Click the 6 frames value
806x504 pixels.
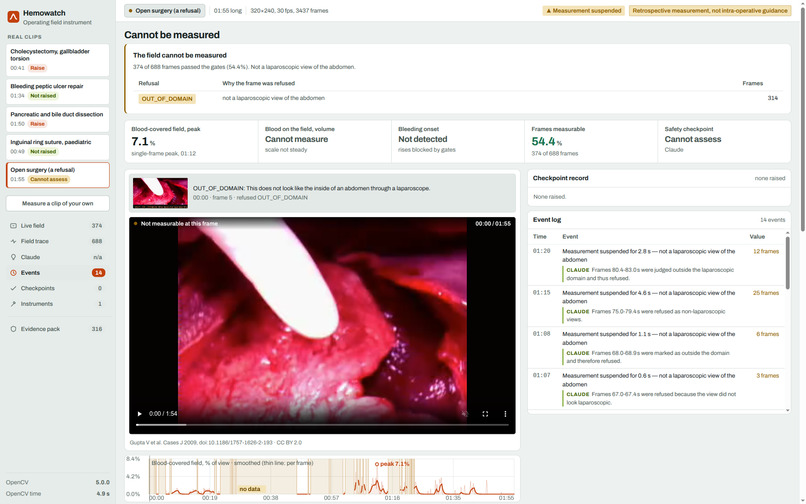767,334
